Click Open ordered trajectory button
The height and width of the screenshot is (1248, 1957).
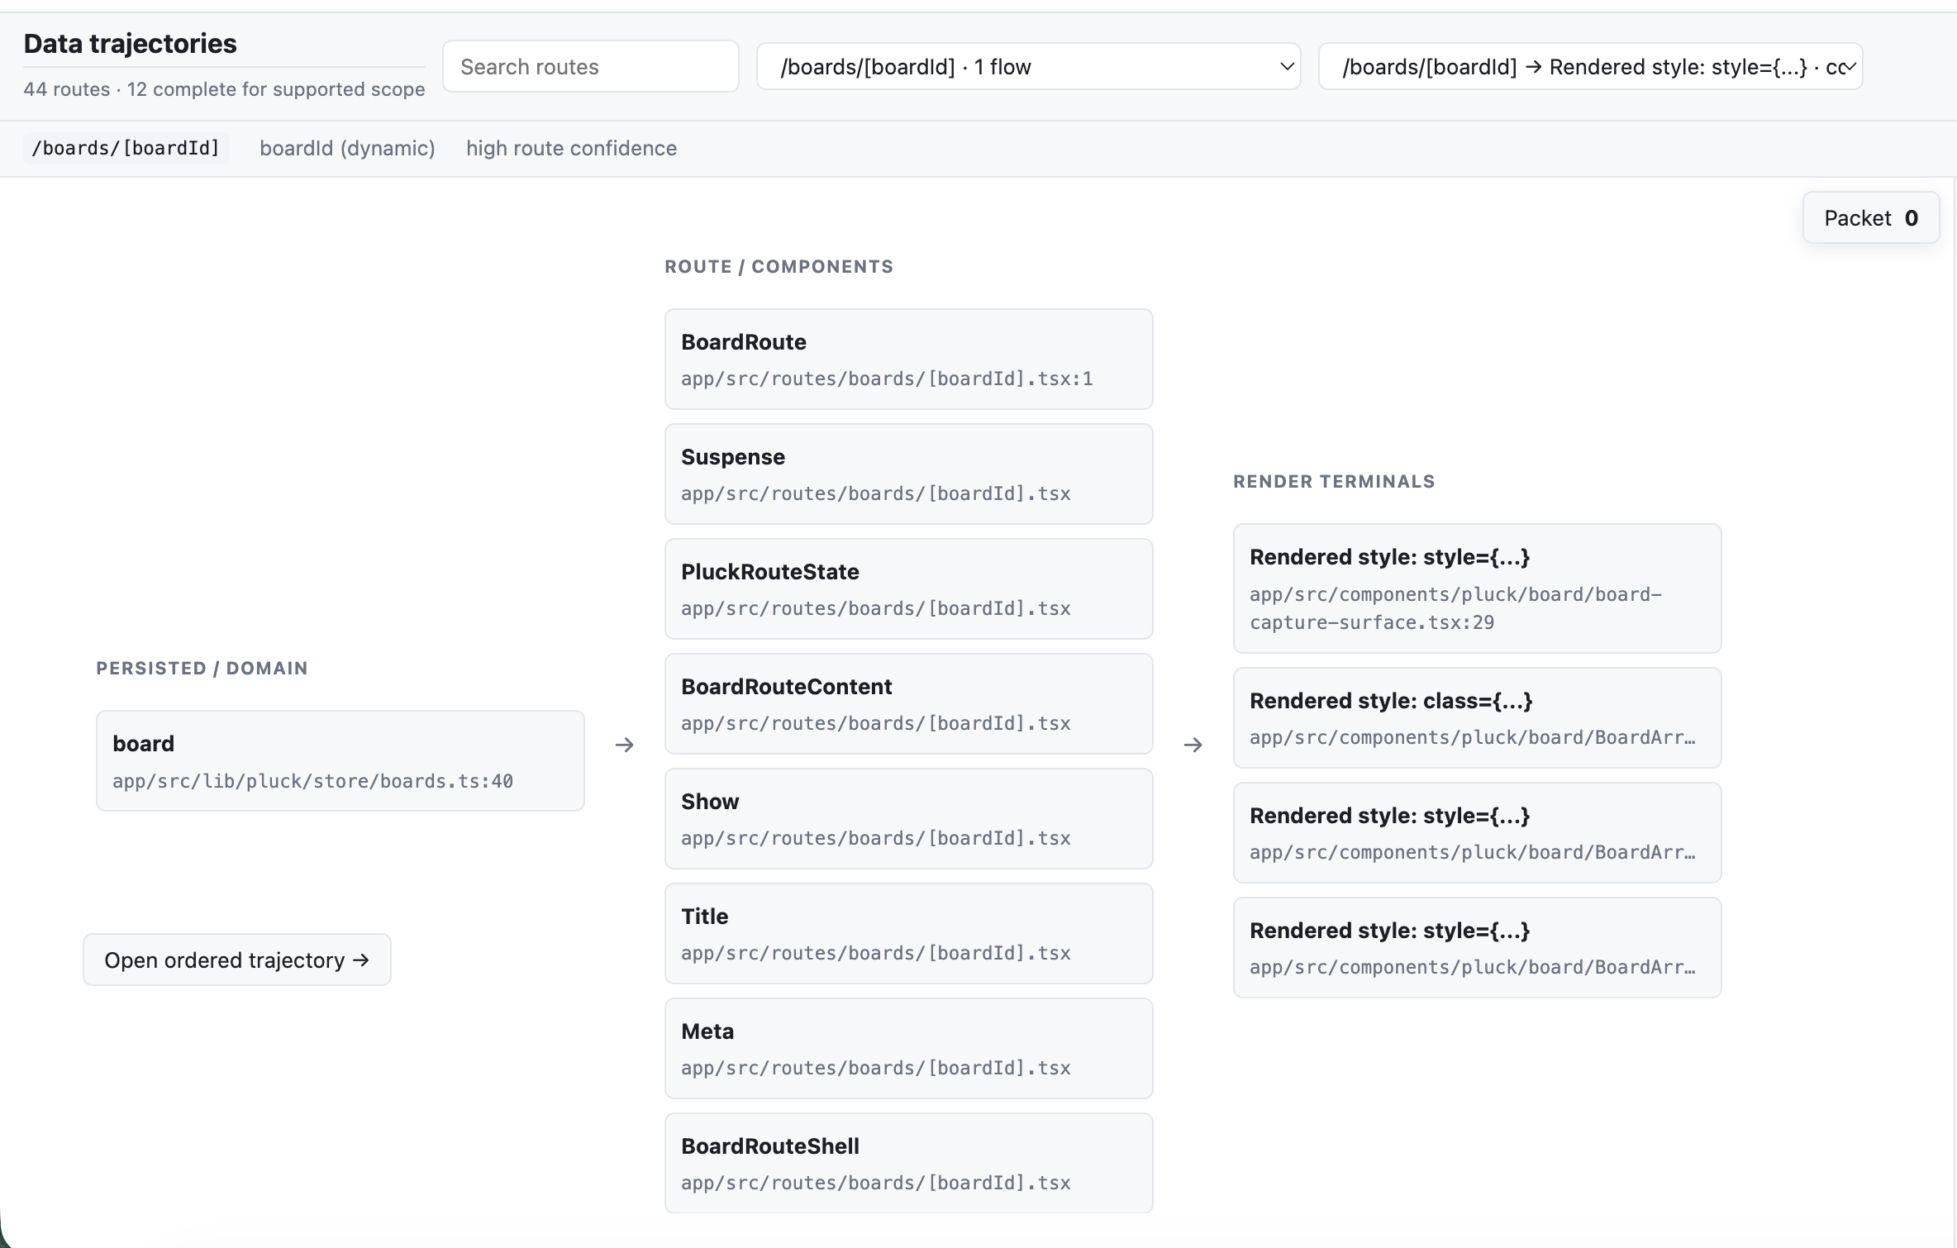click(x=237, y=960)
